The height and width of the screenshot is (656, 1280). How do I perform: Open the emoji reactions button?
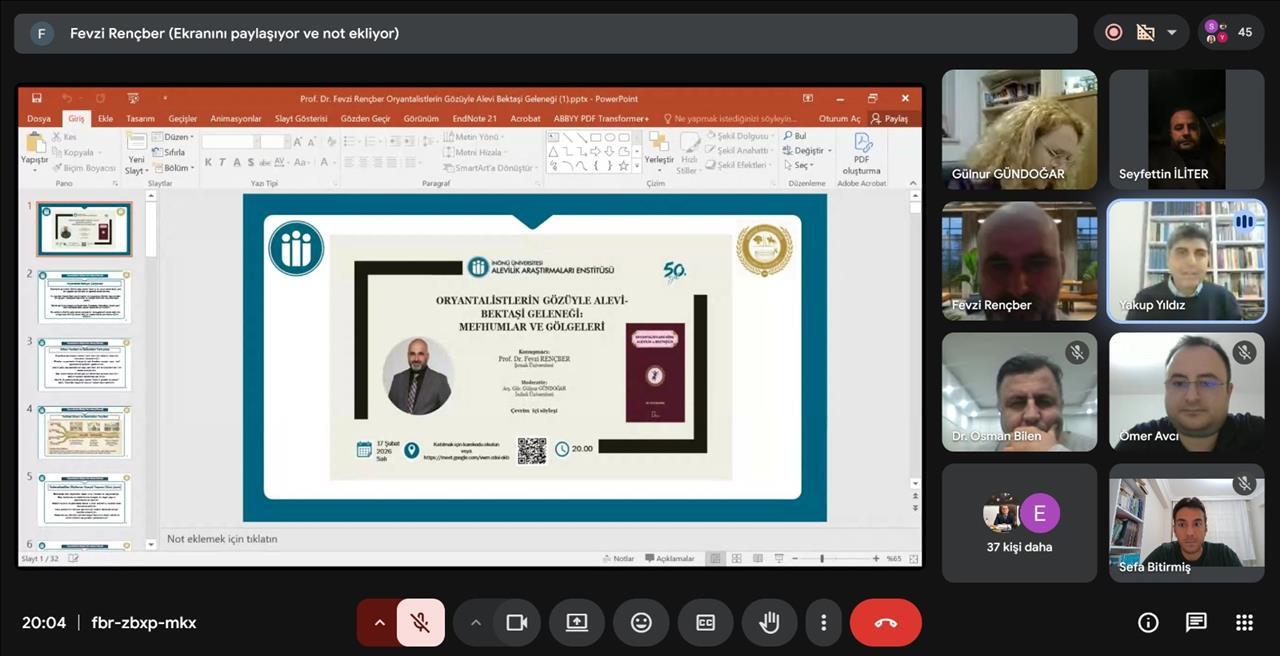641,623
